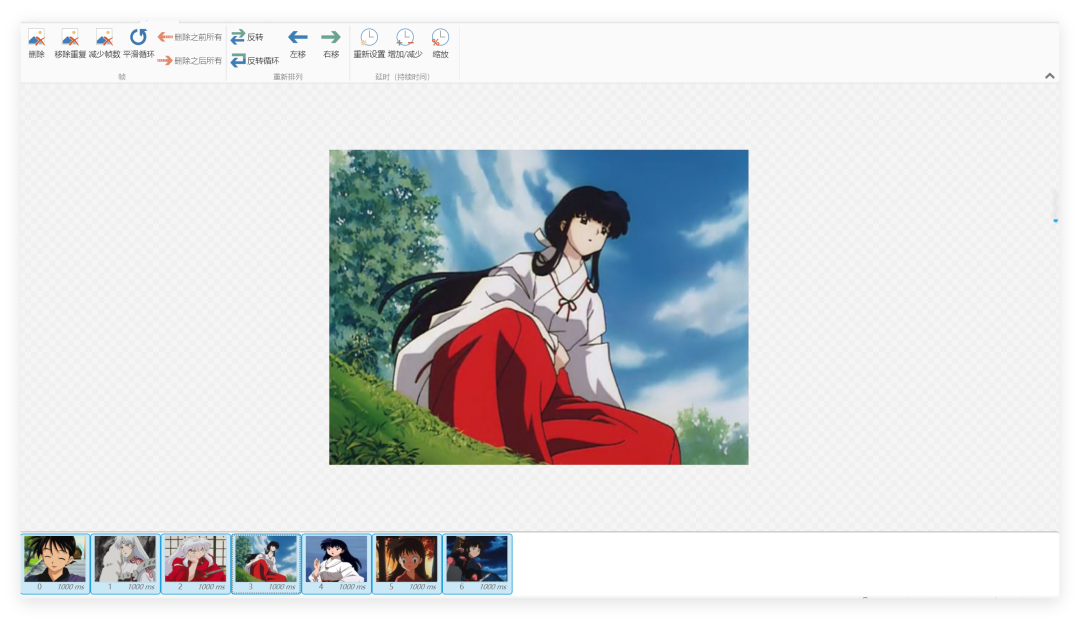Select frame 2 thumbnail
Screen dimensions: 1080x619
(x=196, y=563)
